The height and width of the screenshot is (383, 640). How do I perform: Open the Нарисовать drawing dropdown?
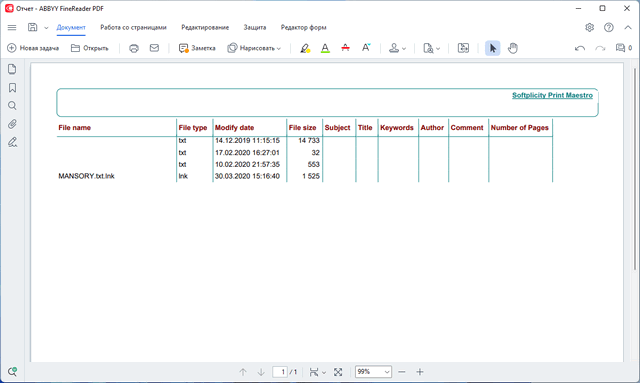[x=254, y=48]
